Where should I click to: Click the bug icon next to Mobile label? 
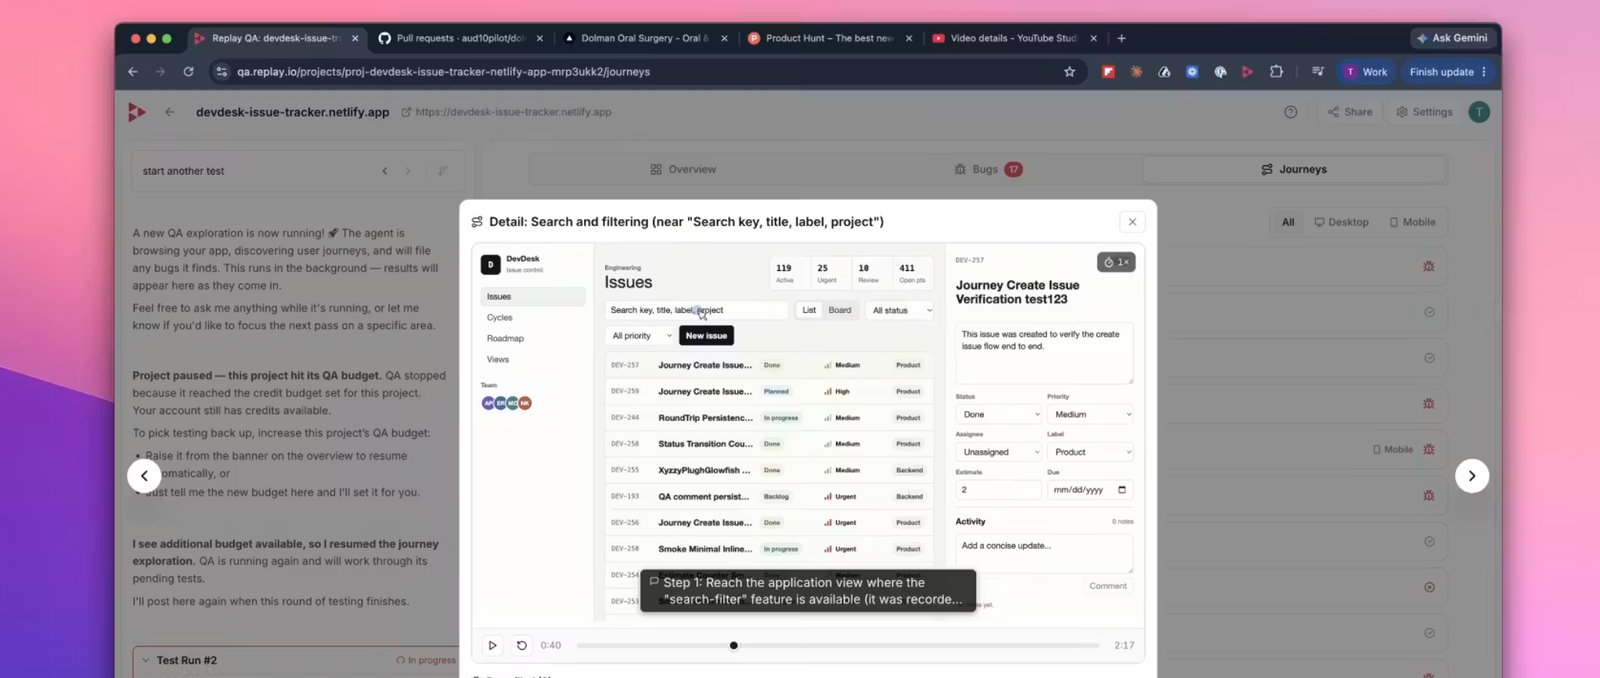[x=1429, y=450]
